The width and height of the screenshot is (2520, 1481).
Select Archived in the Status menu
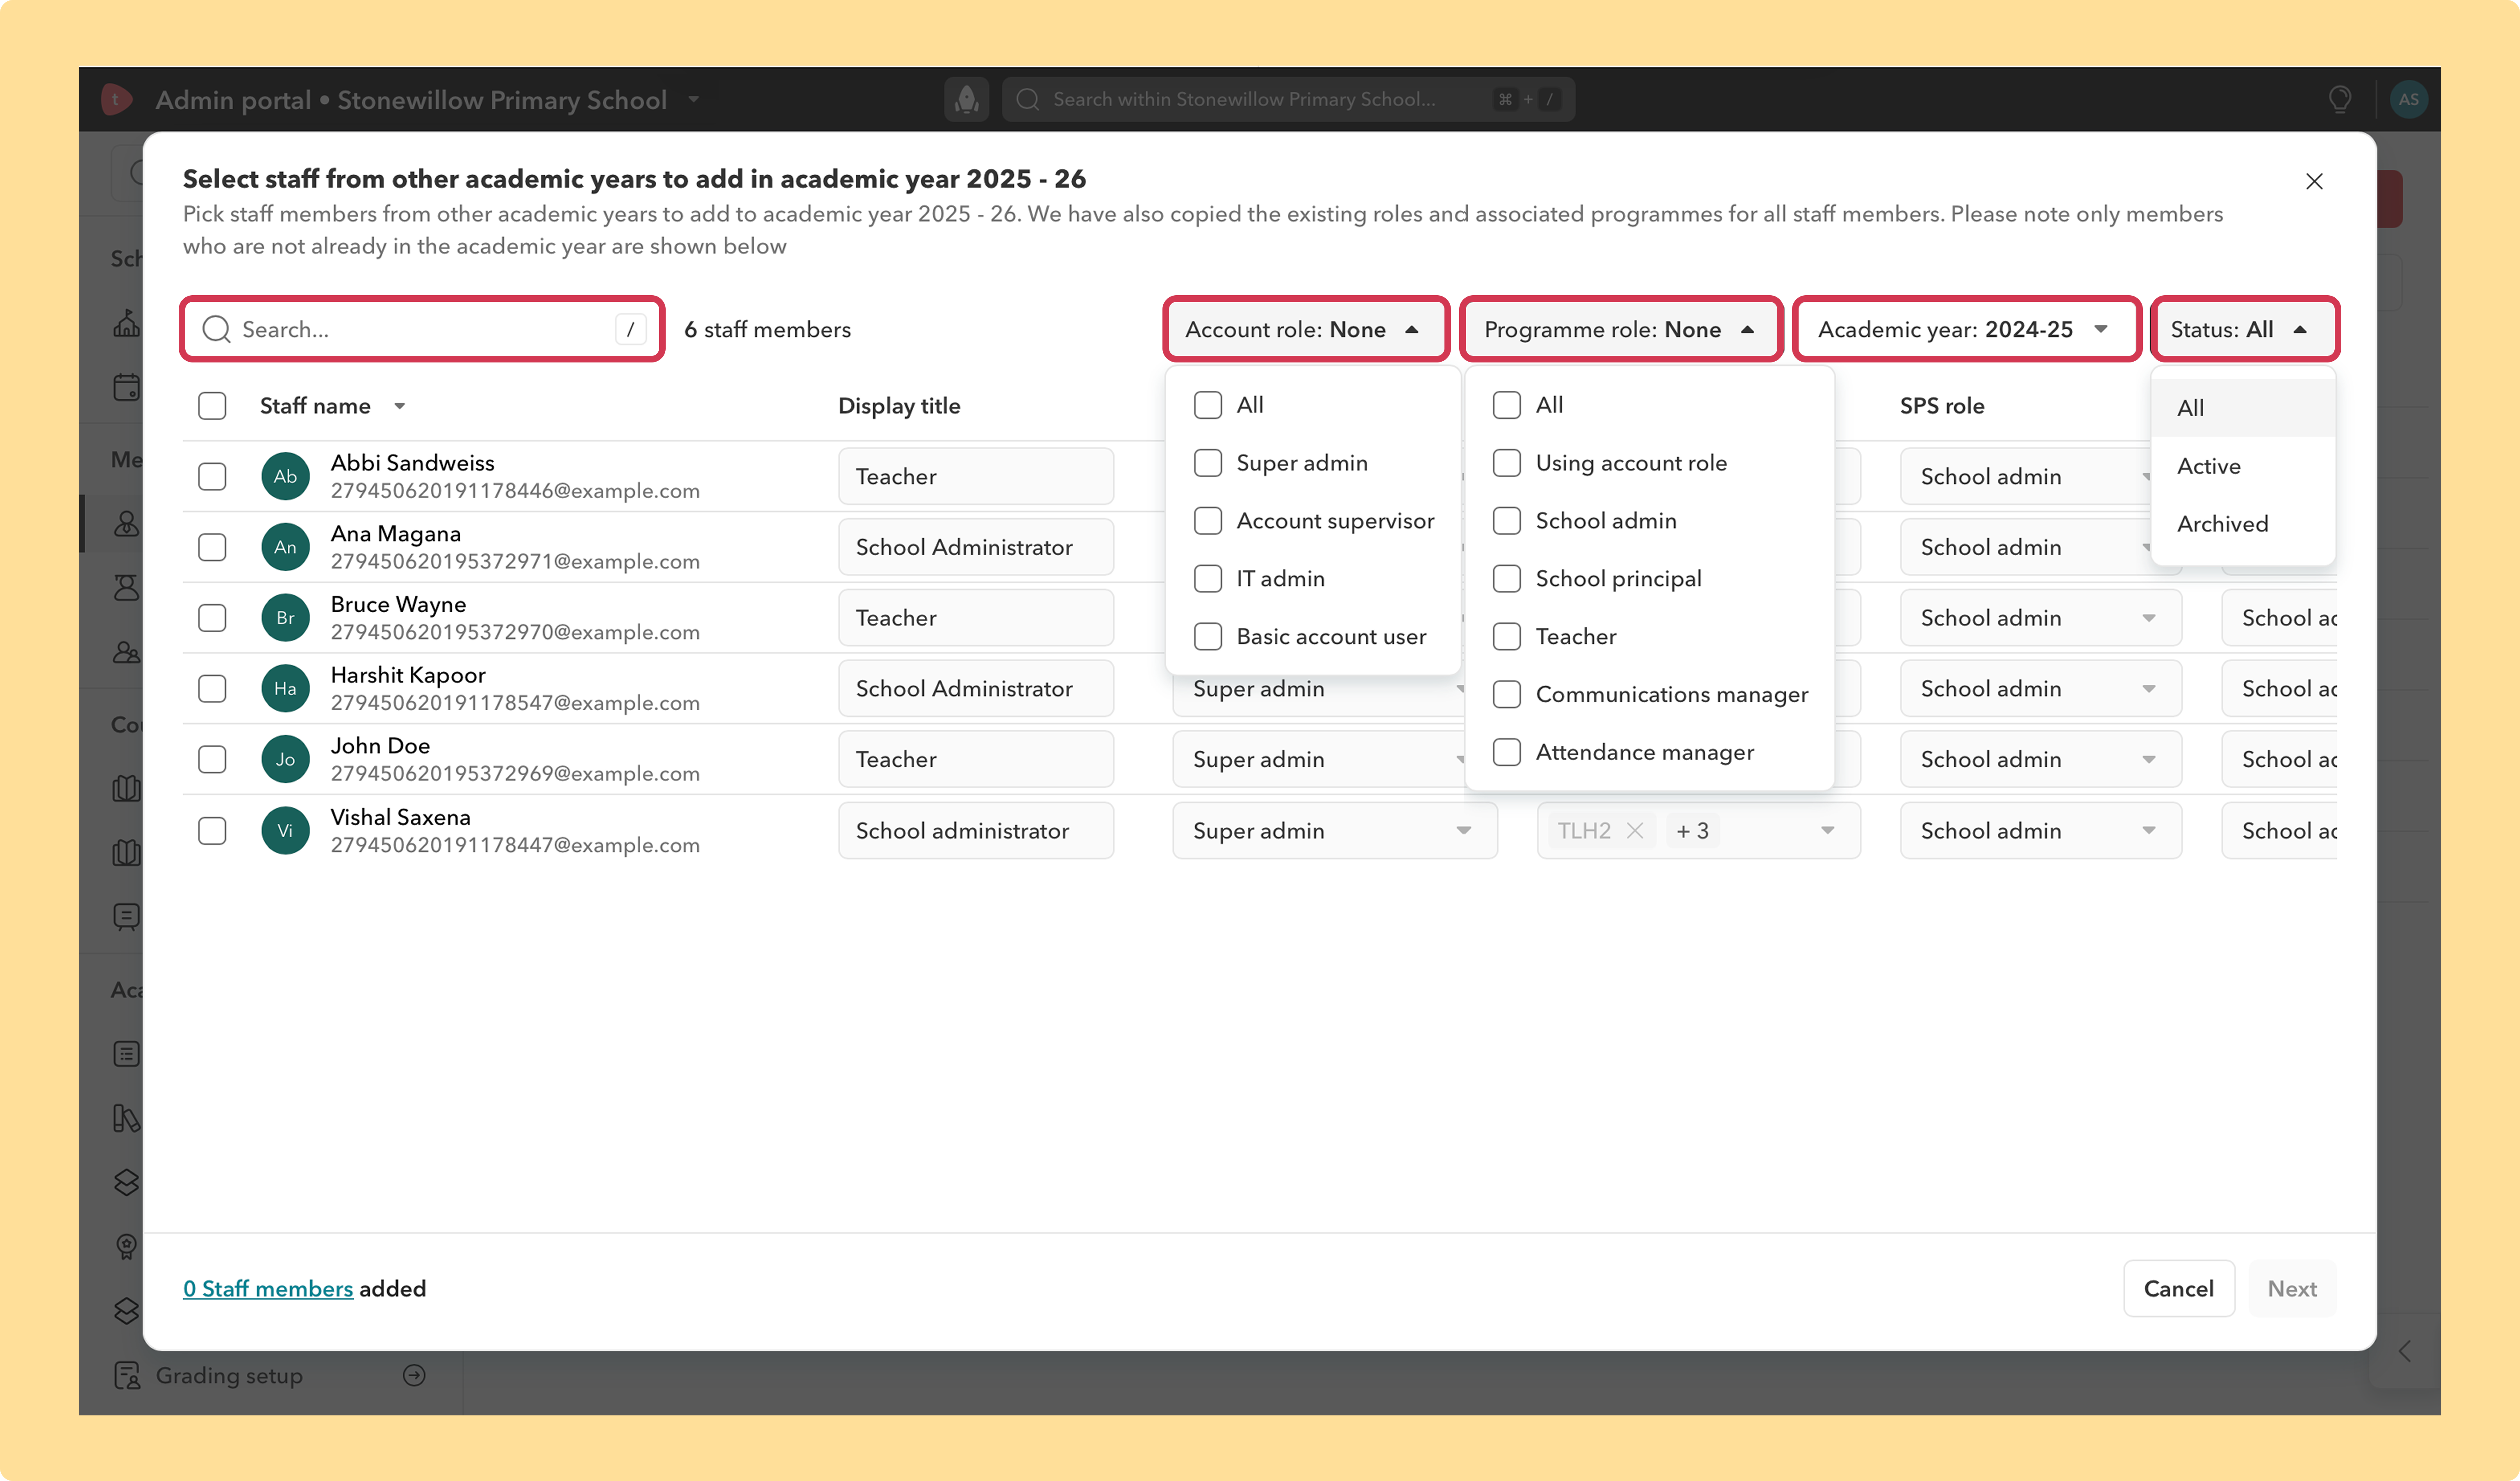[x=2243, y=523]
